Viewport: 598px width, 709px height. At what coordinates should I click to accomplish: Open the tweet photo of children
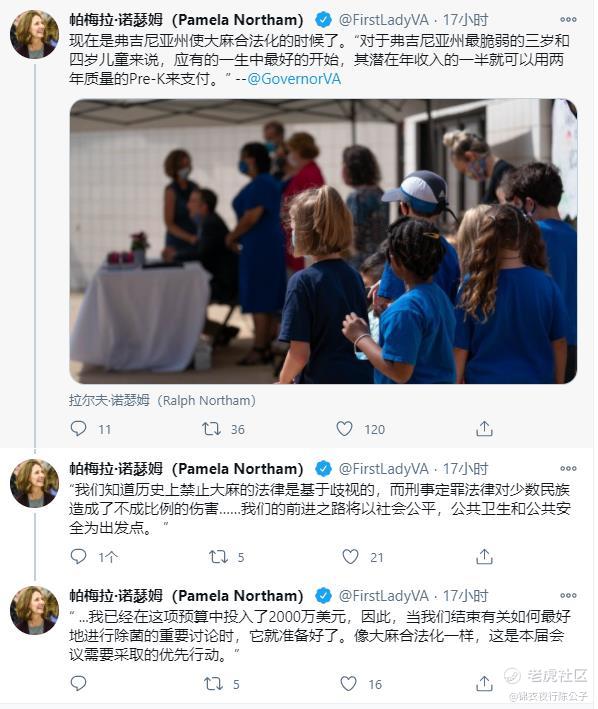point(323,241)
